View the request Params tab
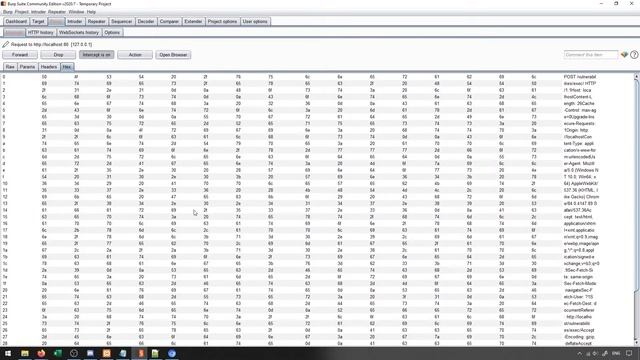Screen dimensions: 640x360 click(x=27, y=67)
